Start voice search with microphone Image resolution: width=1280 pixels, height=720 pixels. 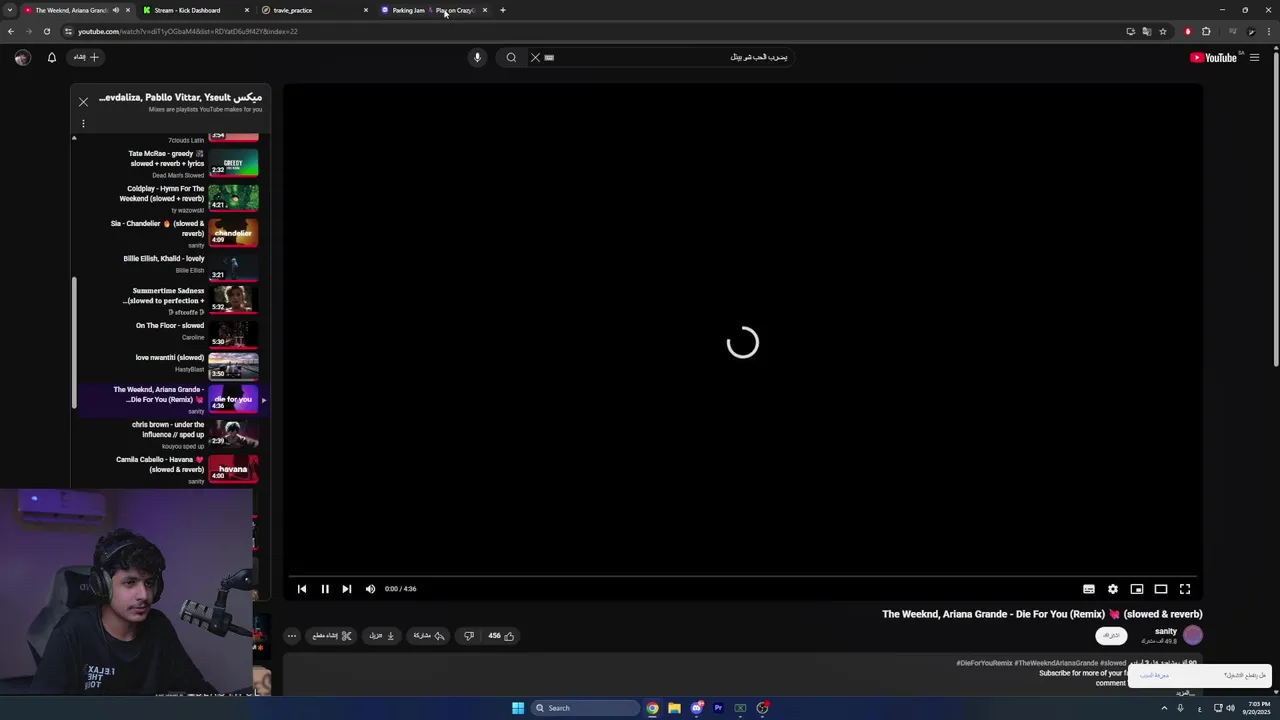[x=477, y=58]
